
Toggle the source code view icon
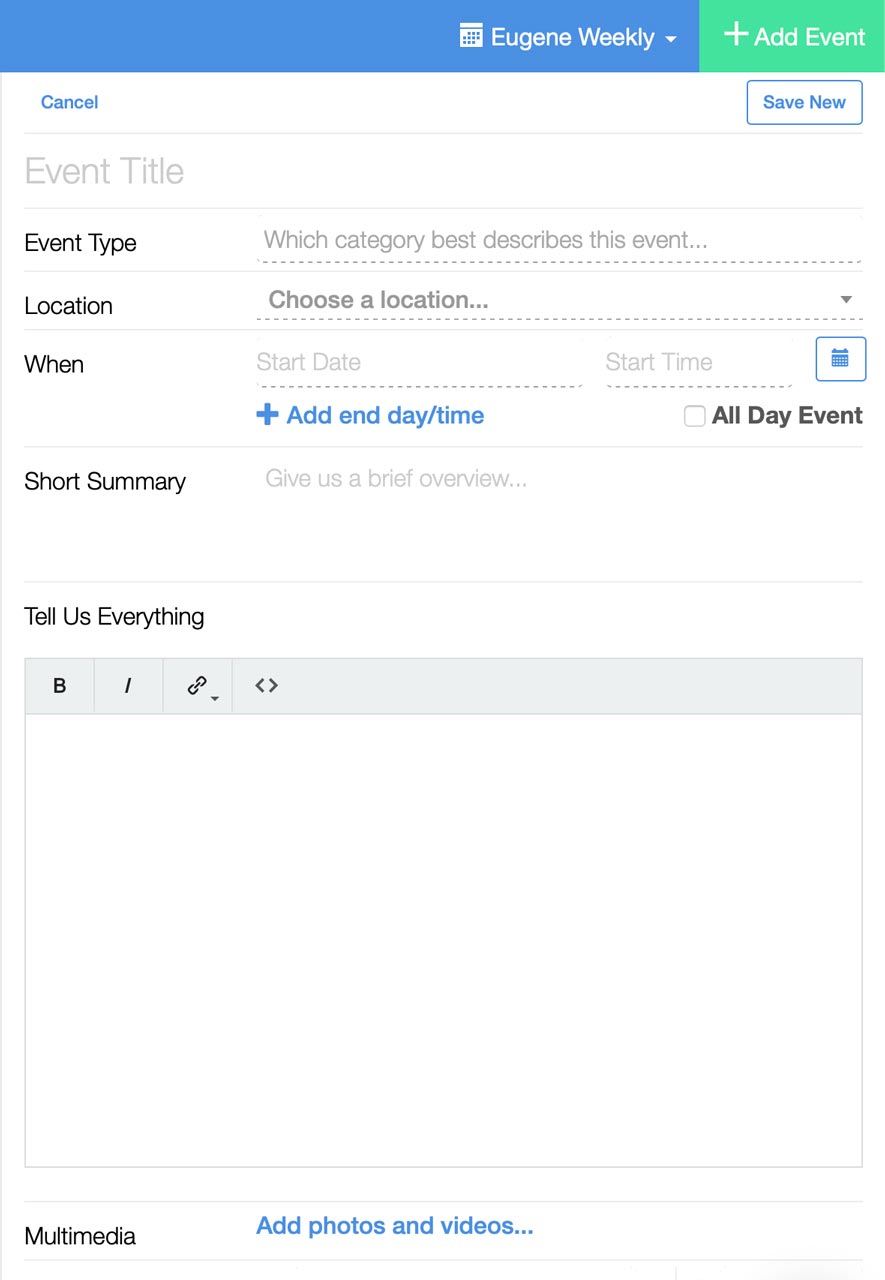coord(266,686)
